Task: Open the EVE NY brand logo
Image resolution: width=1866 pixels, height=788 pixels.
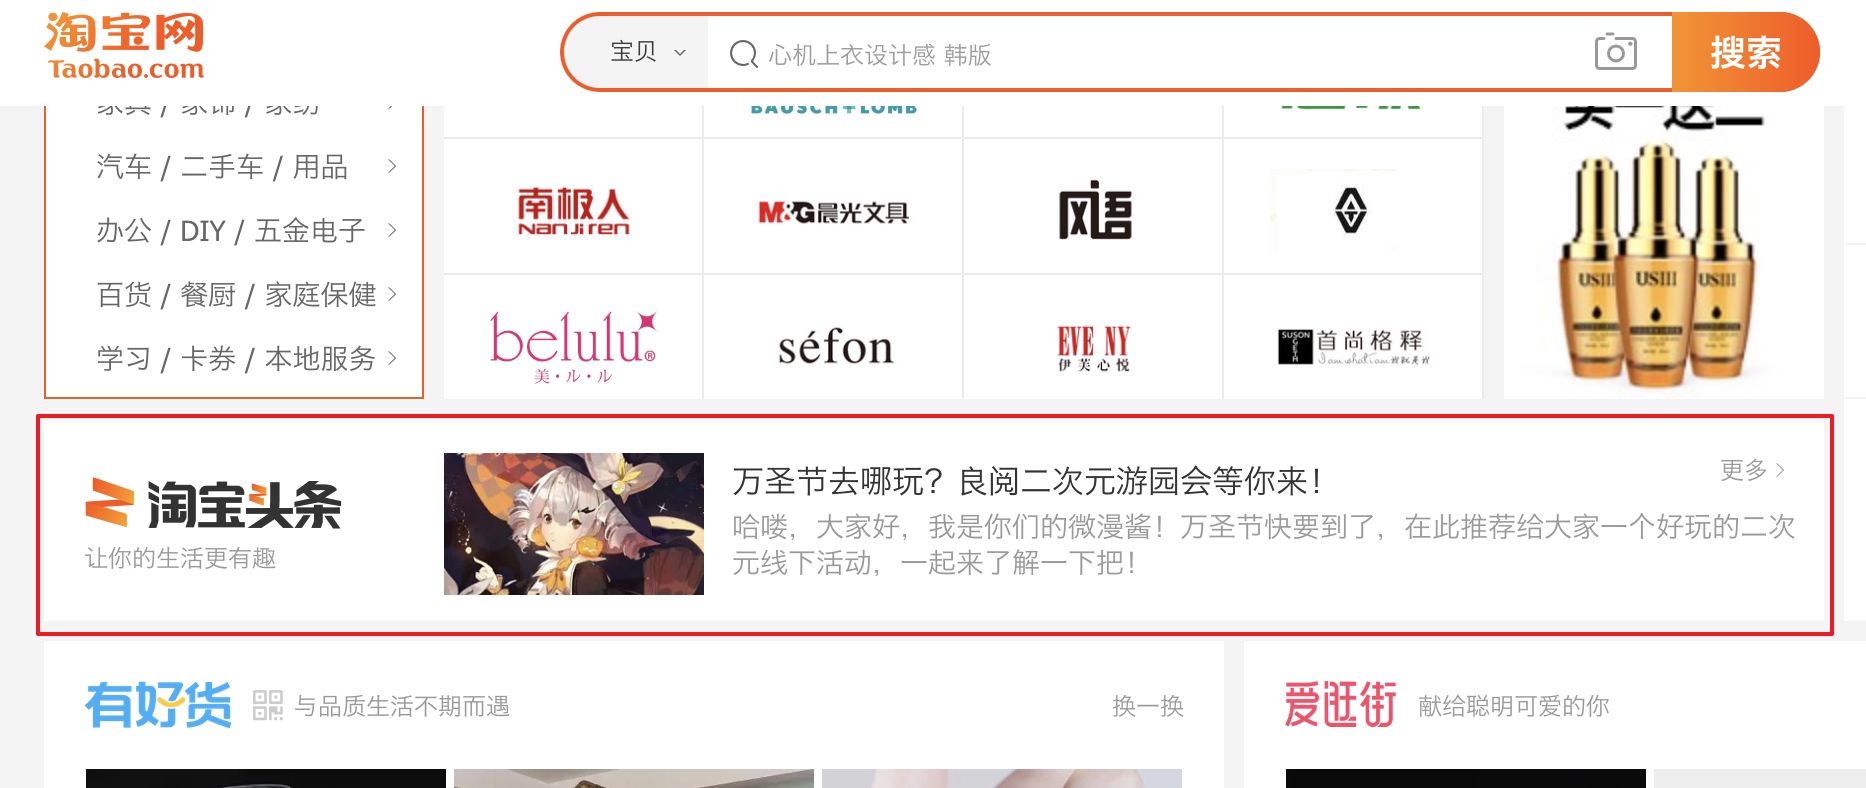Action: [1093, 348]
